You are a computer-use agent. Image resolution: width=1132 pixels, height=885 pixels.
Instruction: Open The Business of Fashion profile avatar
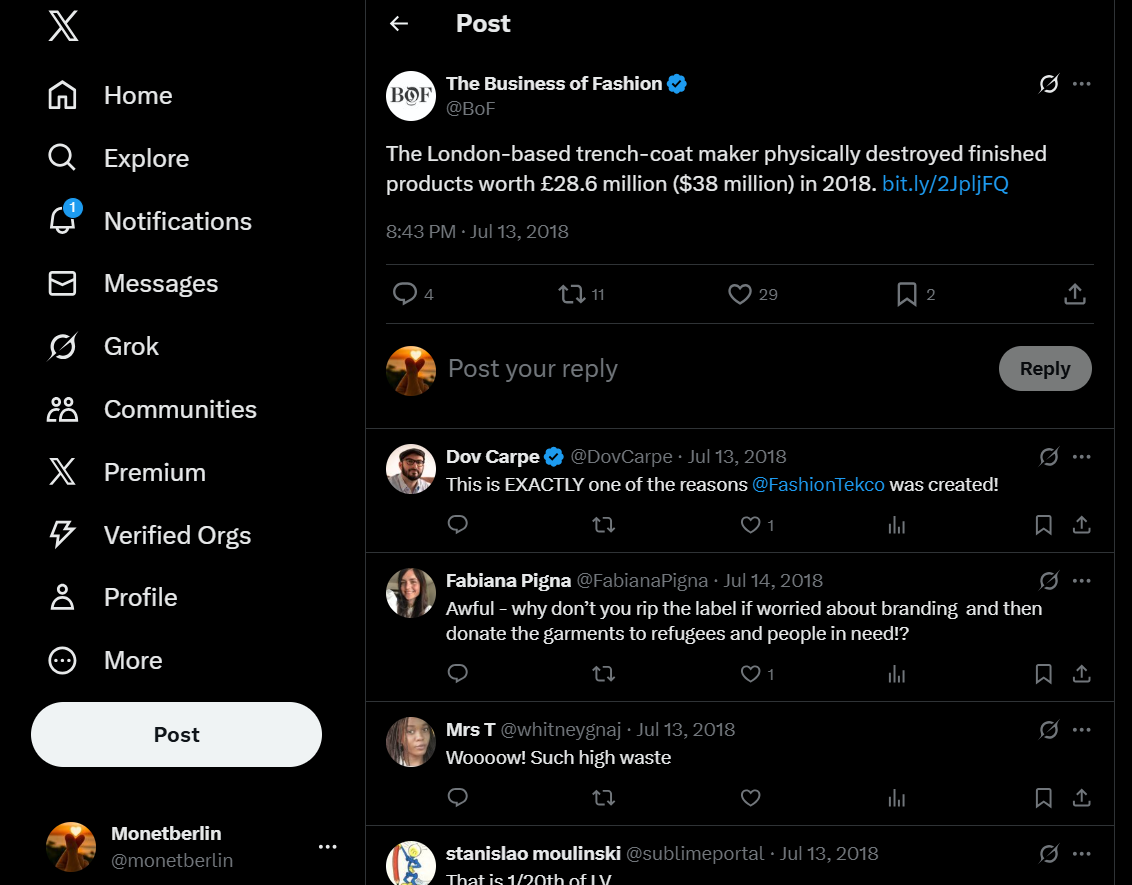(411, 96)
